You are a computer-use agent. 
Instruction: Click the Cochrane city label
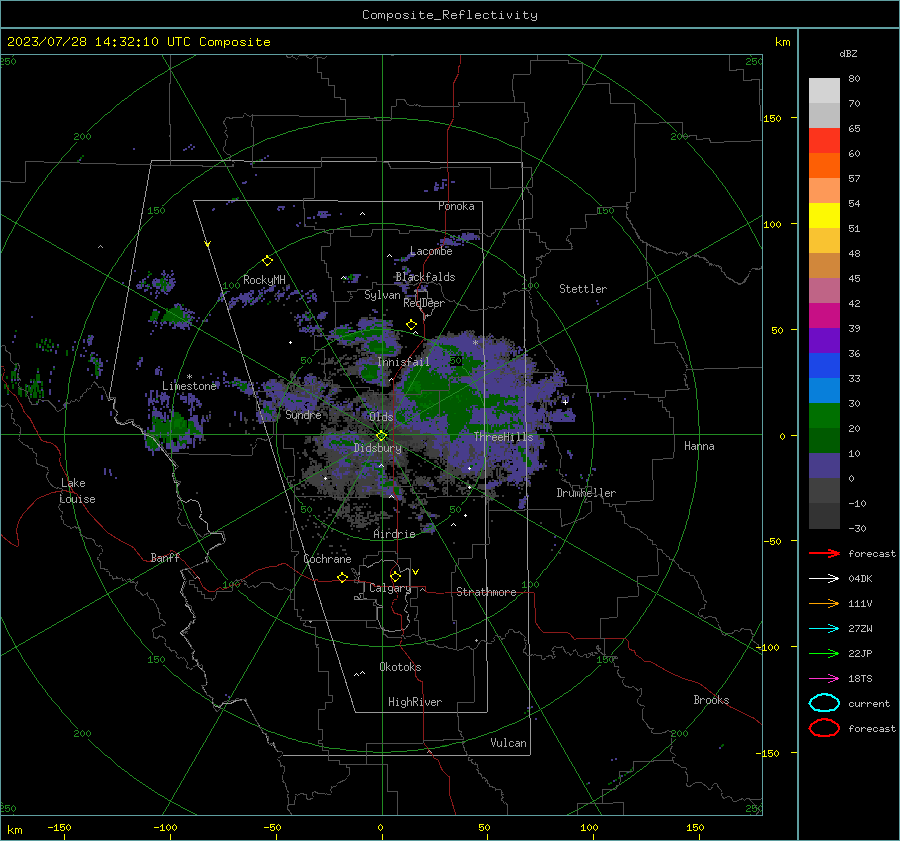327,559
